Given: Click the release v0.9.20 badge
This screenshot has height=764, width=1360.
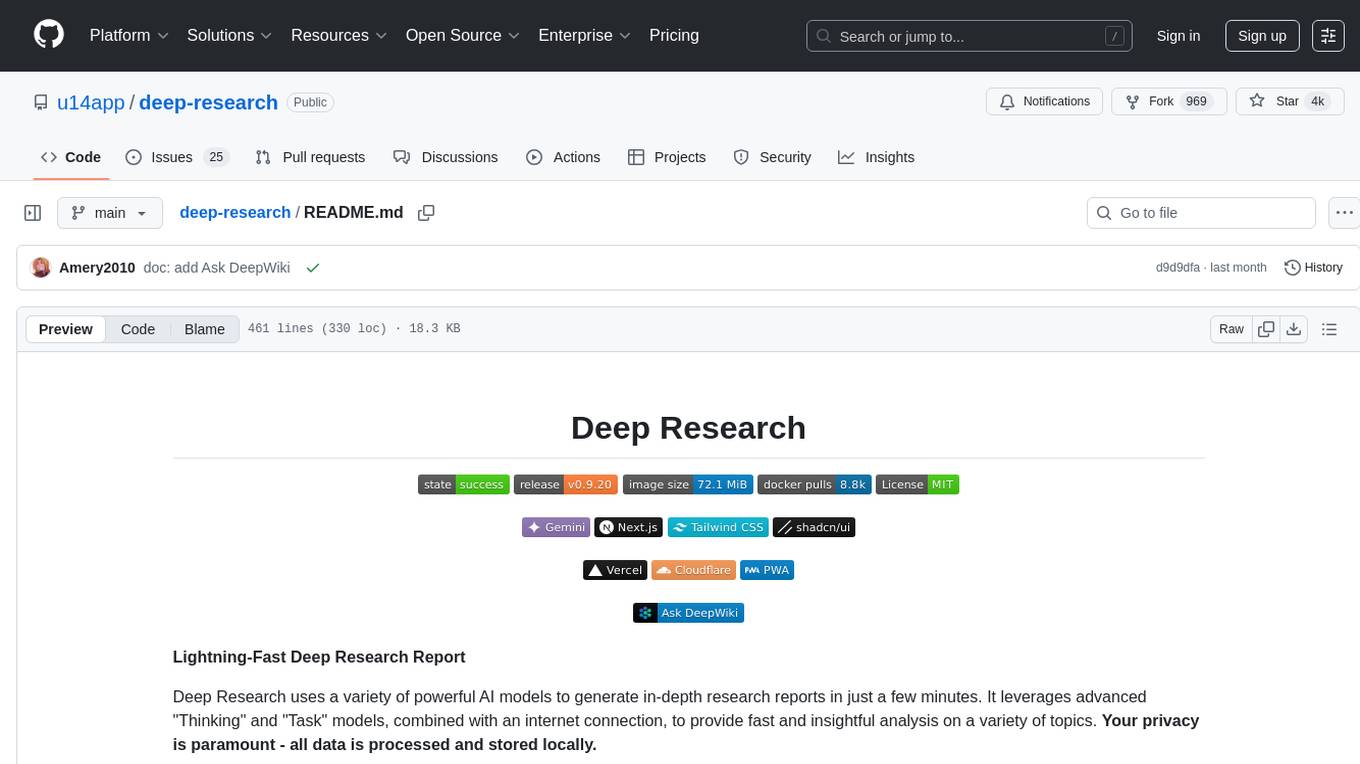Looking at the screenshot, I should pyautogui.click(x=566, y=484).
